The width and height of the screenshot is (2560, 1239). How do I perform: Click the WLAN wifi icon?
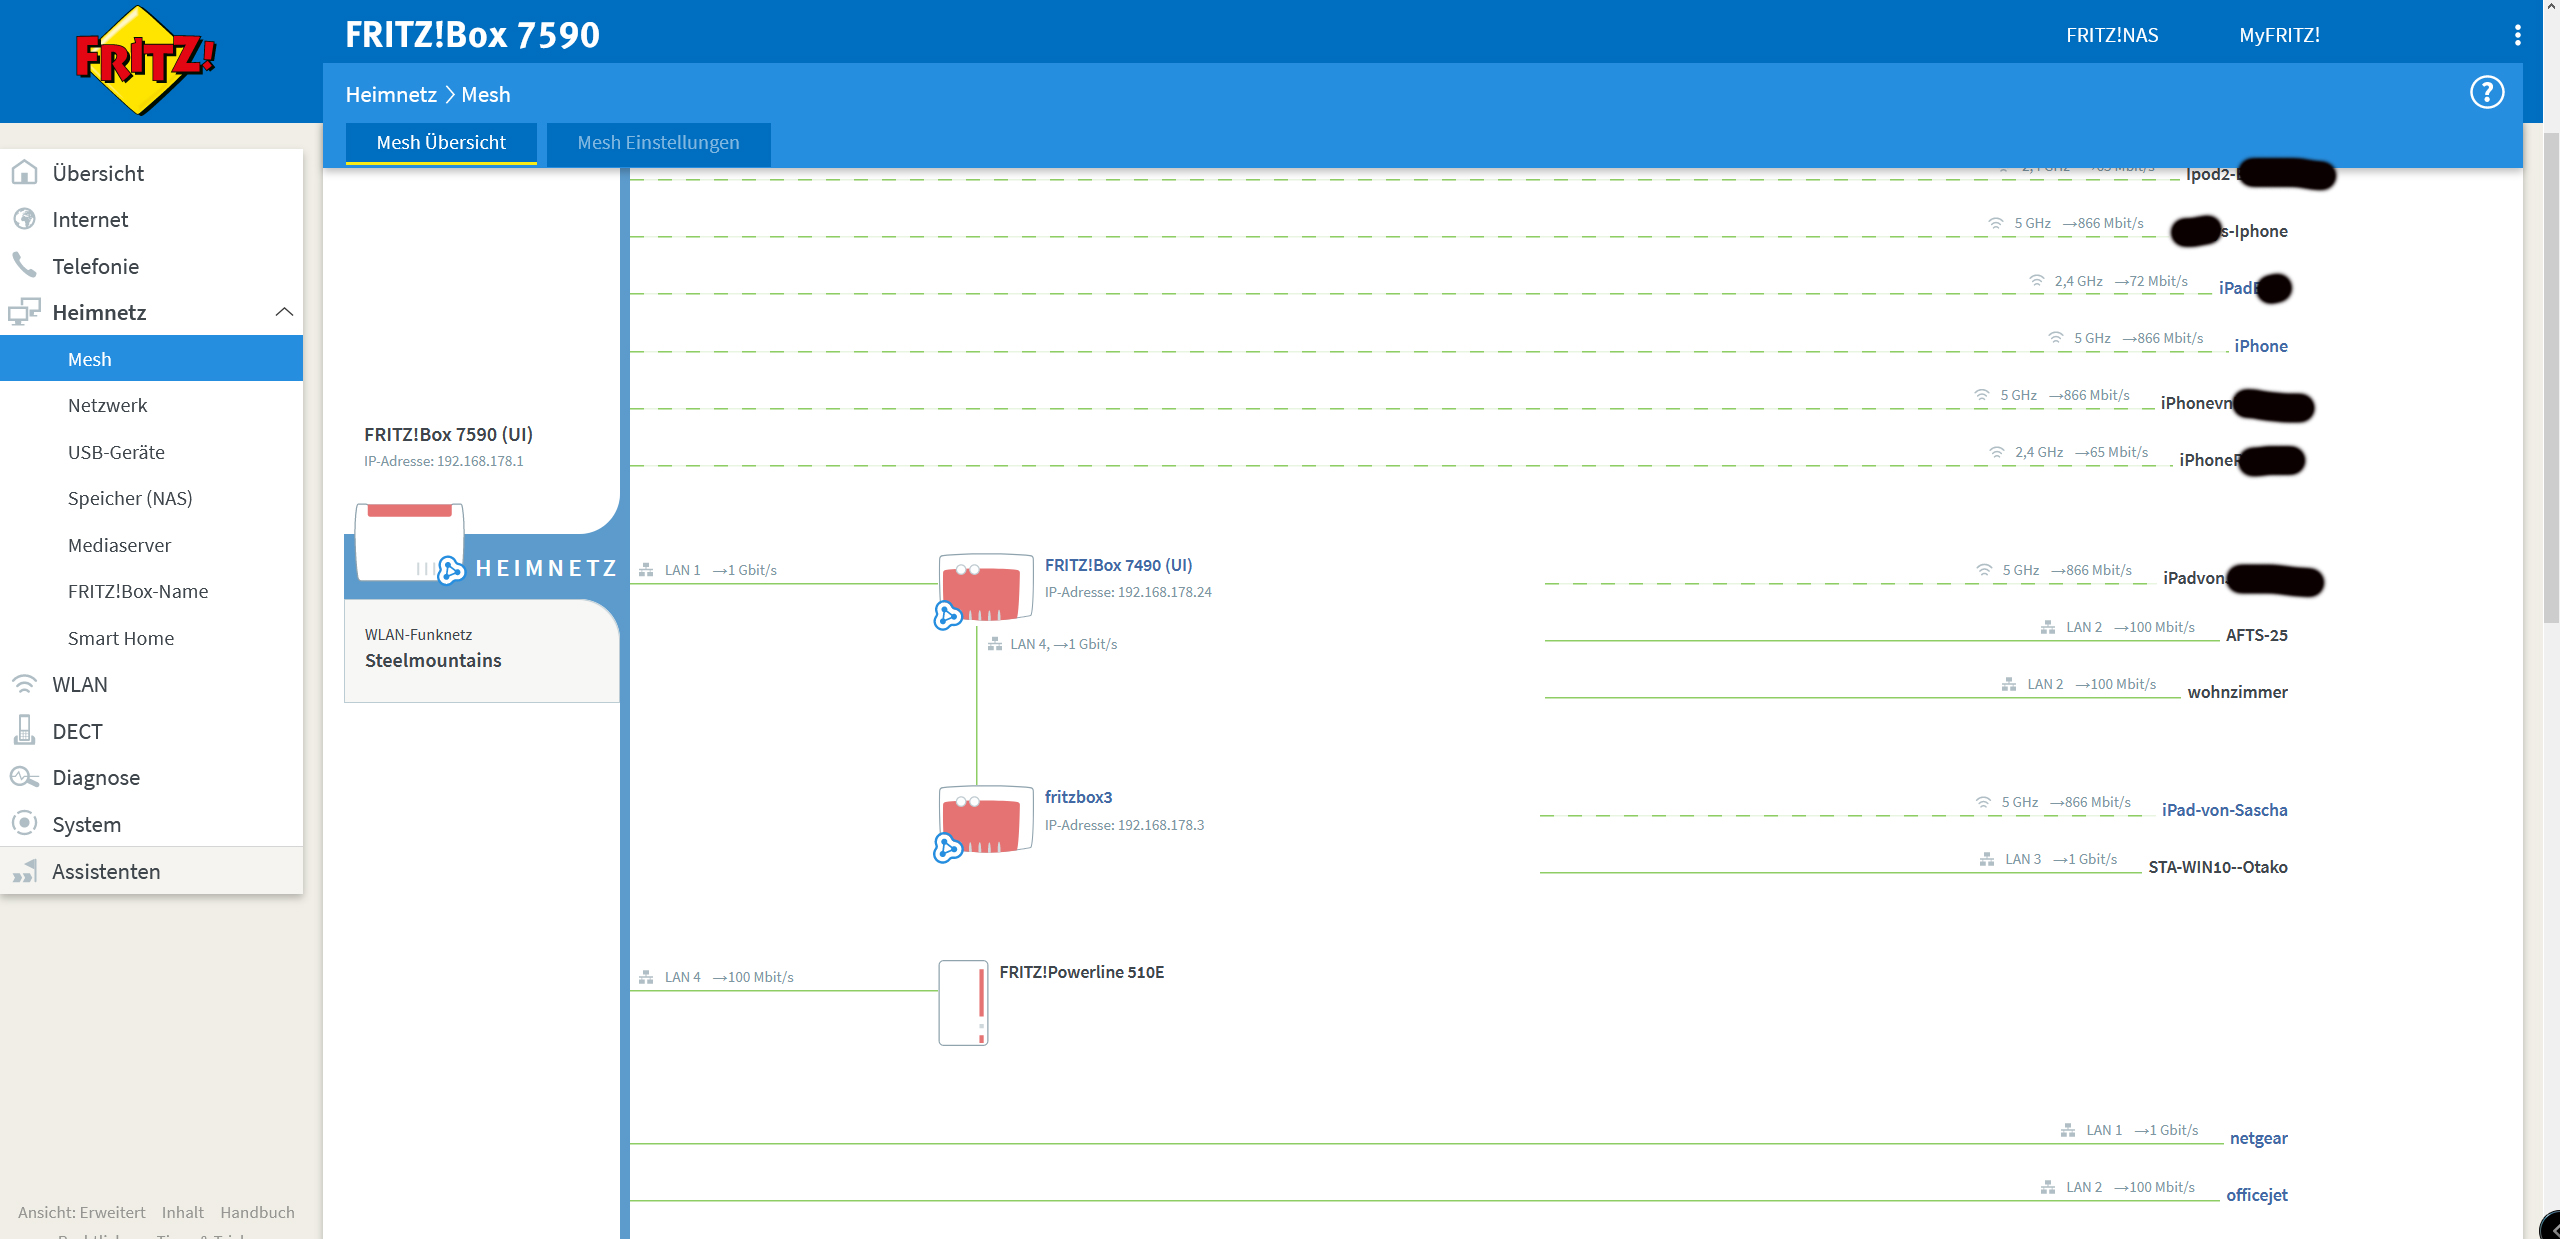tap(24, 684)
